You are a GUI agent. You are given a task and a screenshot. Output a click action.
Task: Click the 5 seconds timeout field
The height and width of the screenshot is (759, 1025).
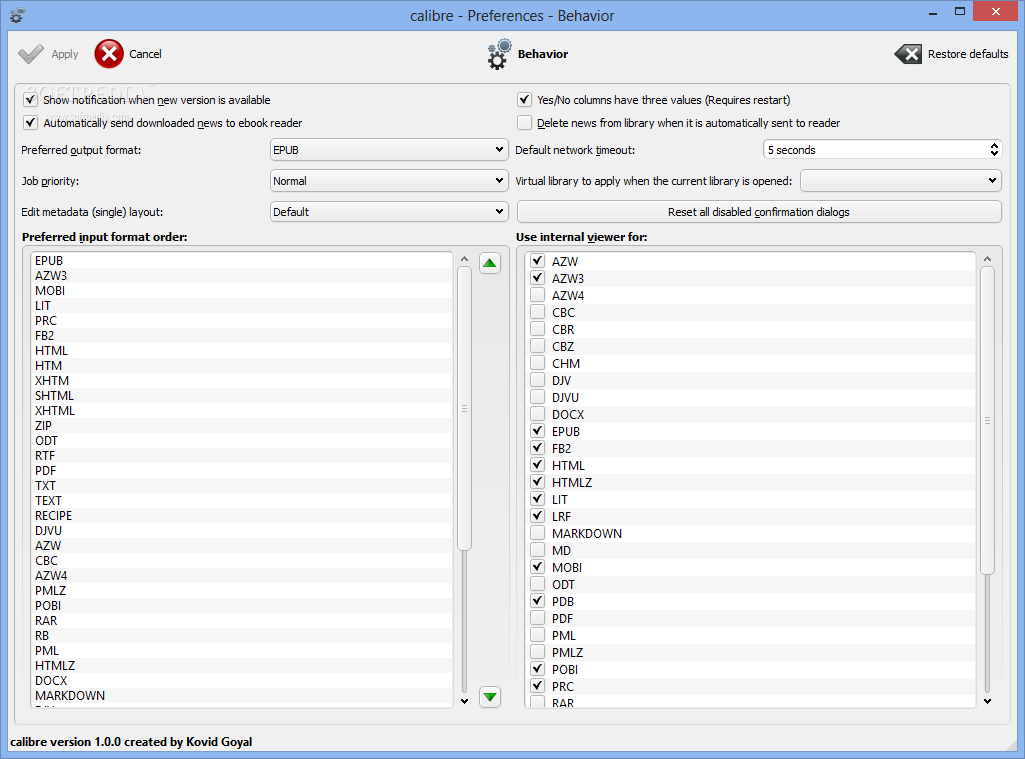(x=875, y=150)
